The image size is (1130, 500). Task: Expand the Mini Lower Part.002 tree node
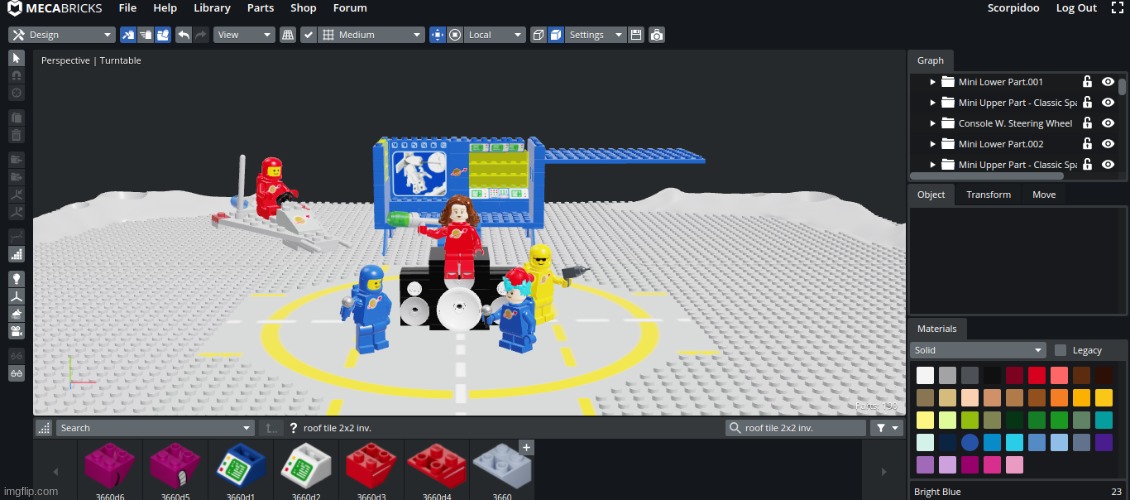click(x=933, y=144)
